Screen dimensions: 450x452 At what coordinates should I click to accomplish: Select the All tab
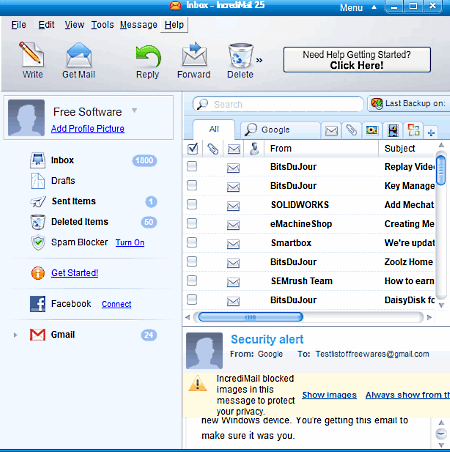tap(214, 129)
